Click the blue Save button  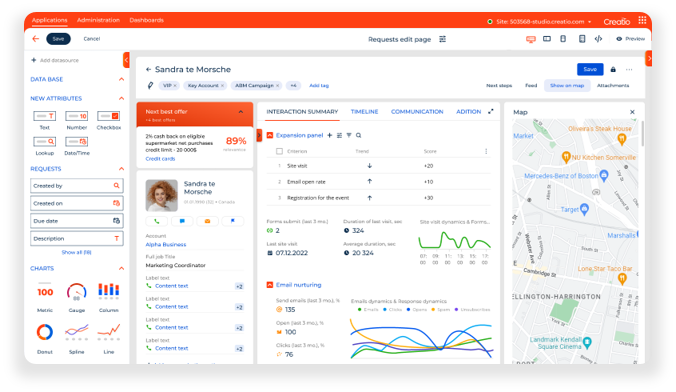(590, 69)
